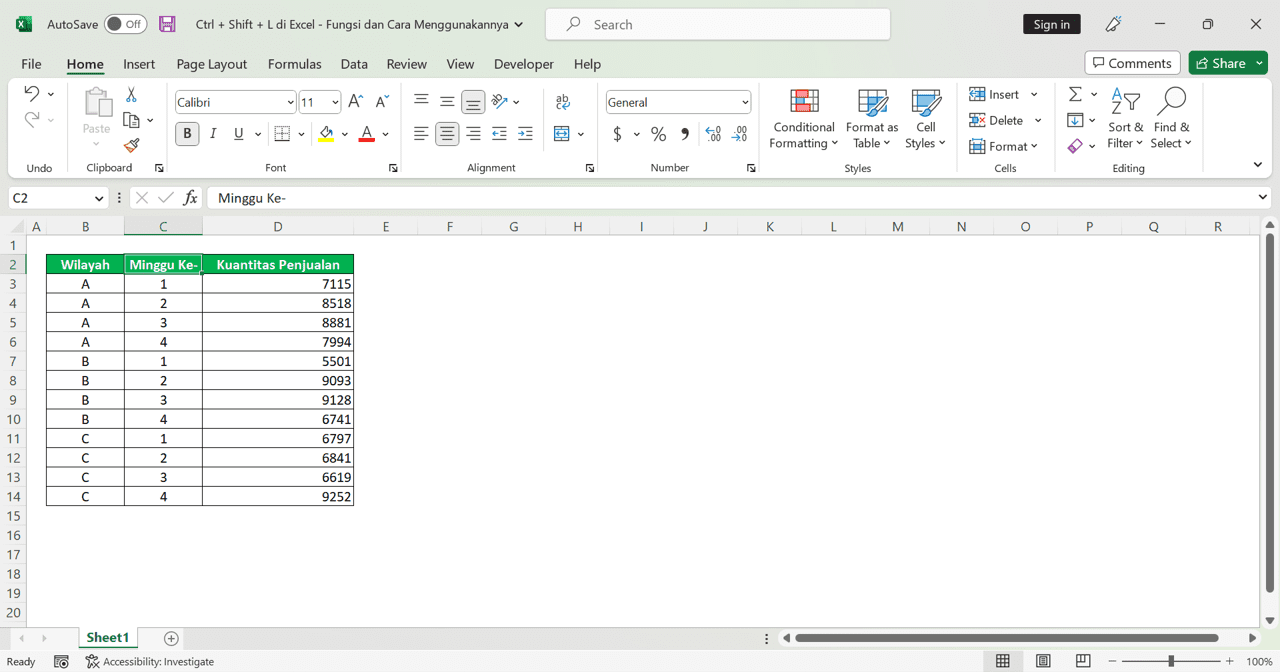Toggle the AutoSave switch
1280x672 pixels.
(x=126, y=24)
